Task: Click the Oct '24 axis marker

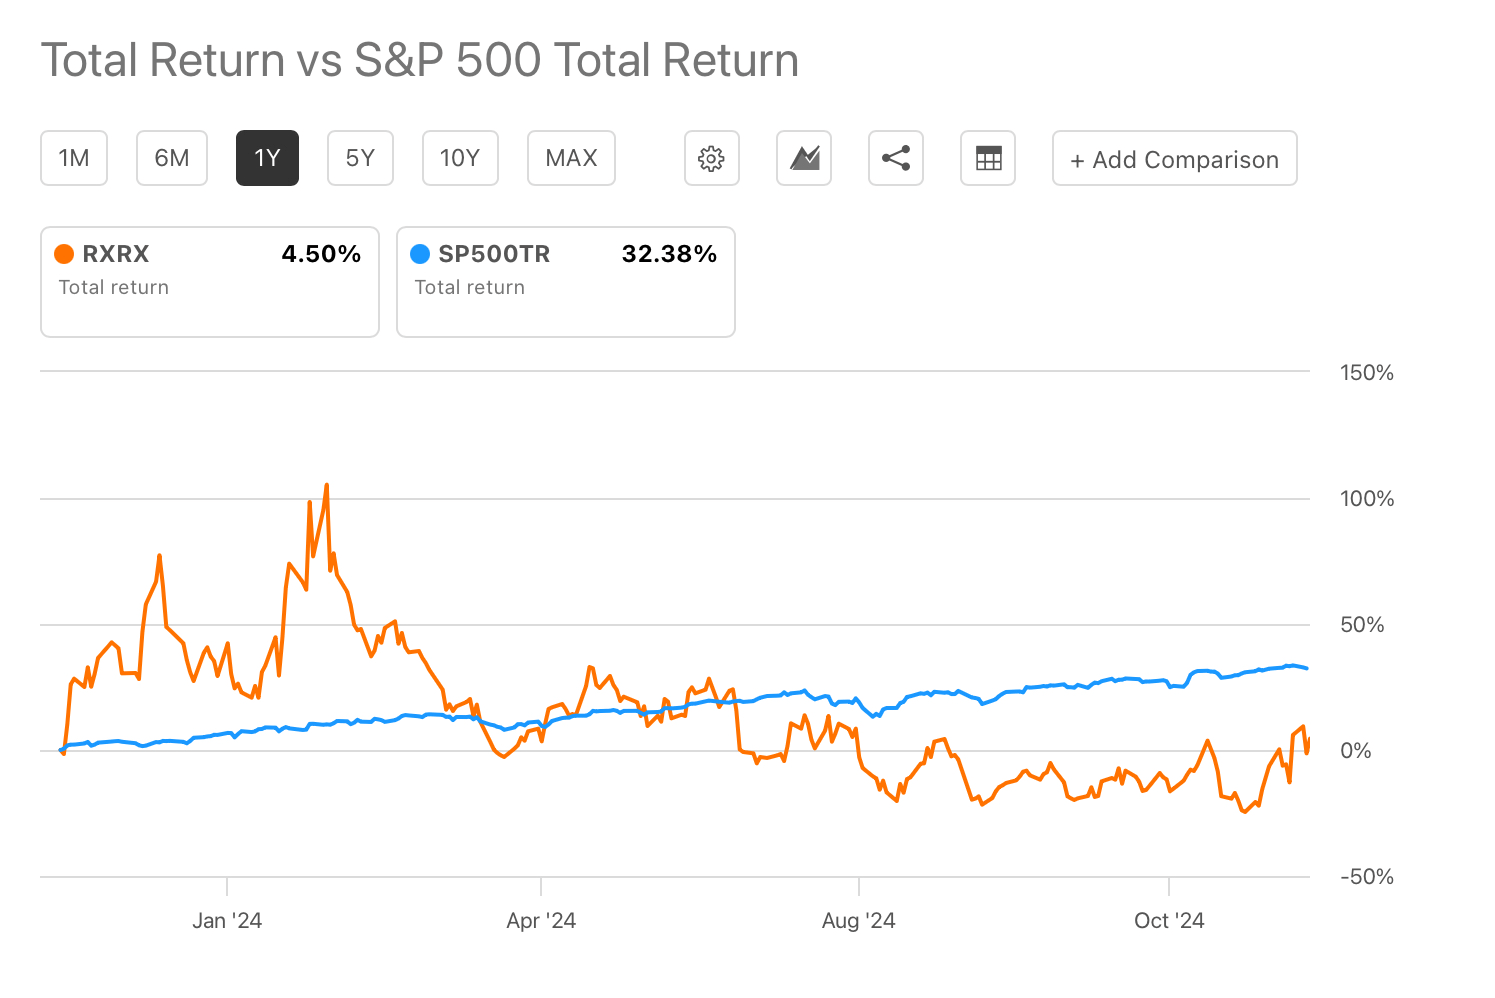Action: 1169,920
